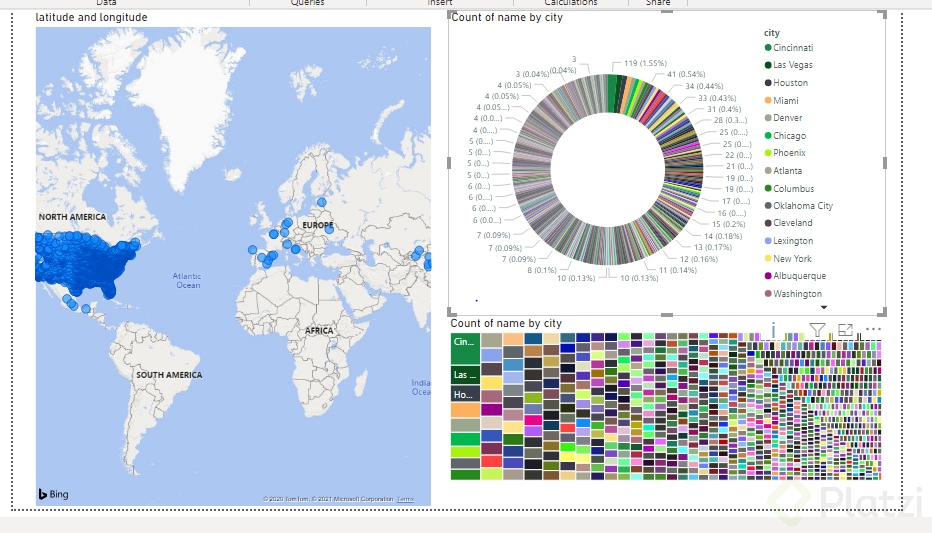Image resolution: width=932 pixels, height=533 pixels.
Task: Select the 'Ho...' tile in the treemap
Action: (x=465, y=394)
